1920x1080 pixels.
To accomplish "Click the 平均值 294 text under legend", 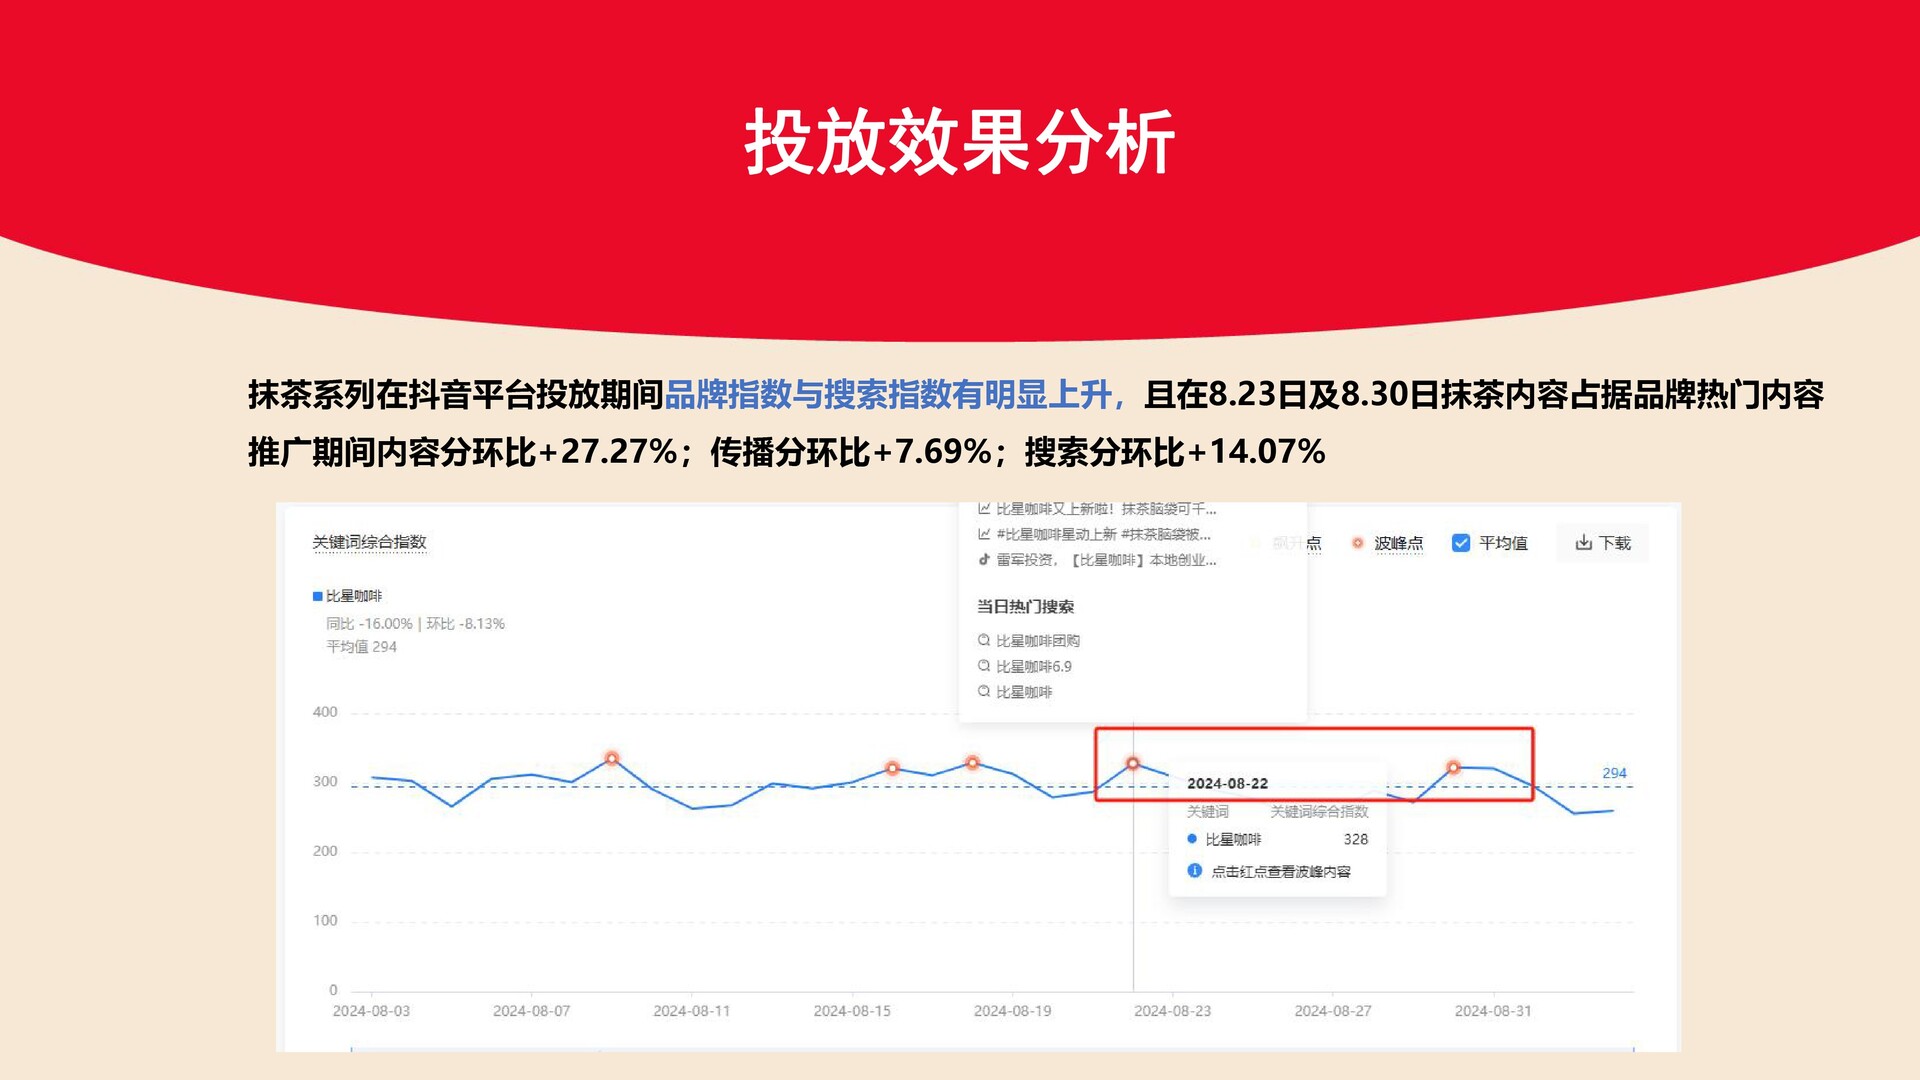I will click(x=361, y=647).
